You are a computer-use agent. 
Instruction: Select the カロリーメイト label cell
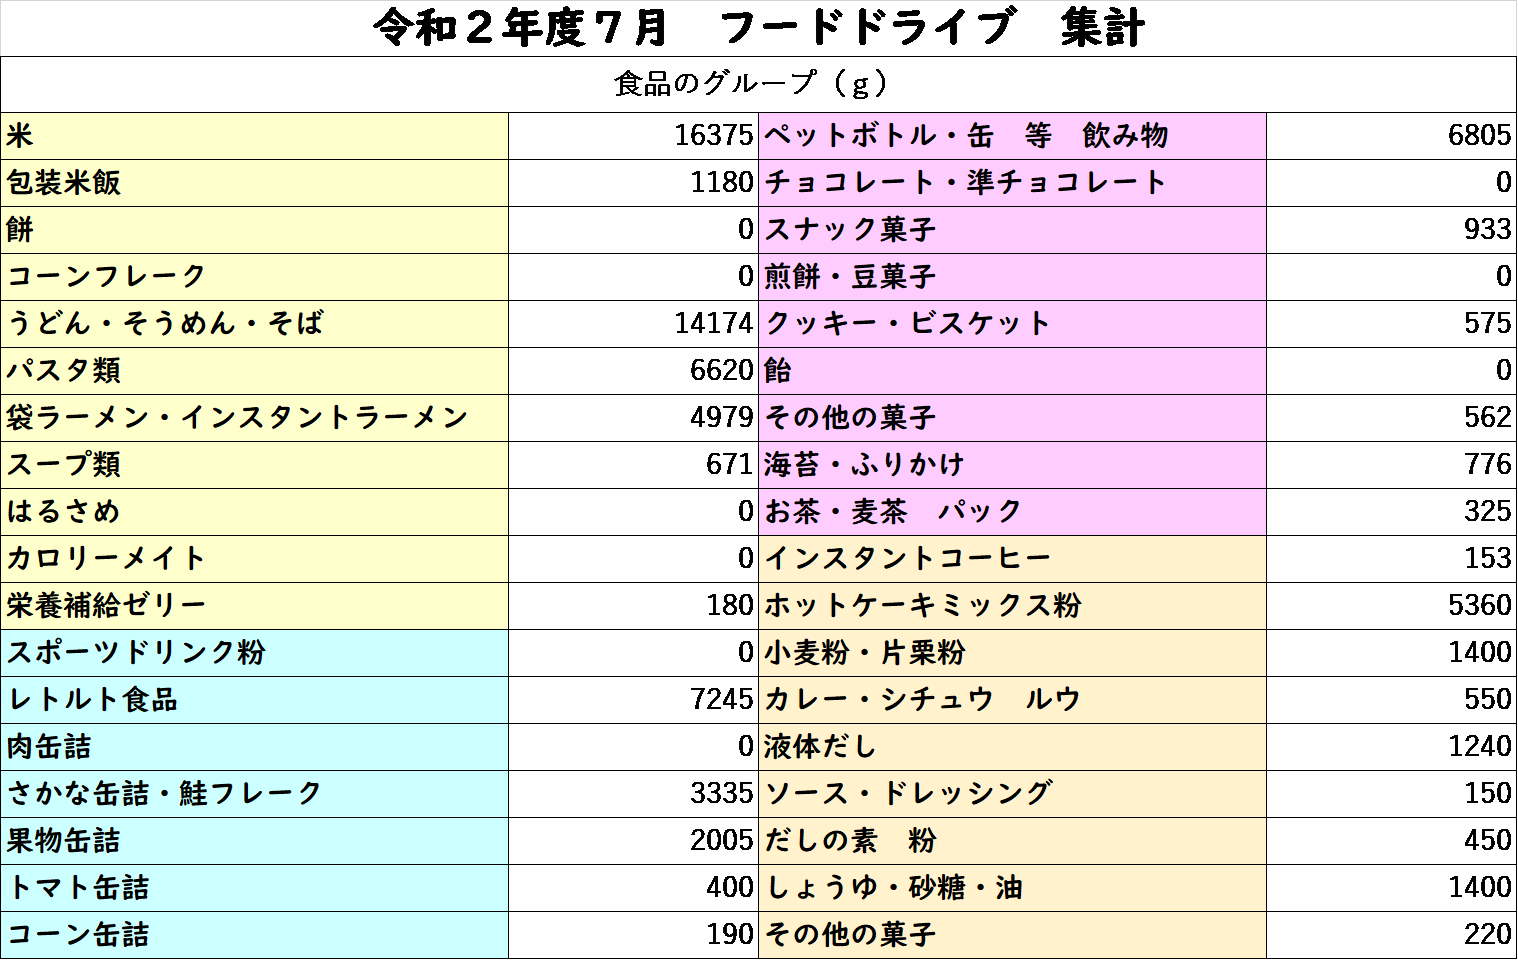point(254,559)
